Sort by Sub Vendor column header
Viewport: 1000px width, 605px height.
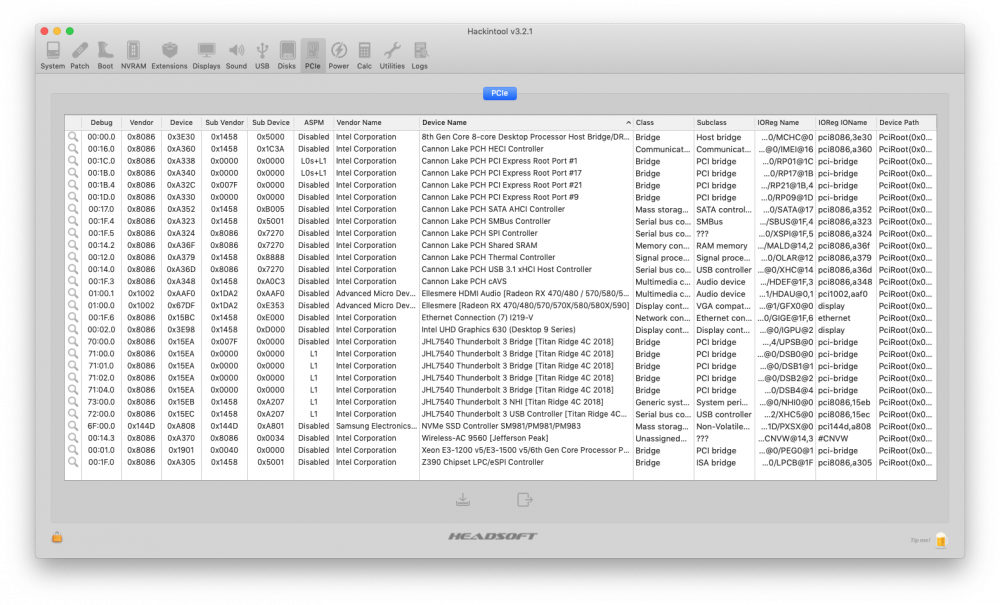(224, 122)
